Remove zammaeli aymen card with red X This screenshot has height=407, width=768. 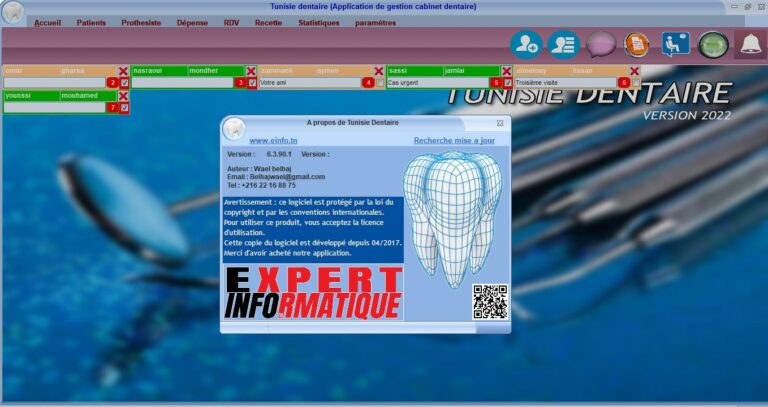[x=379, y=71]
